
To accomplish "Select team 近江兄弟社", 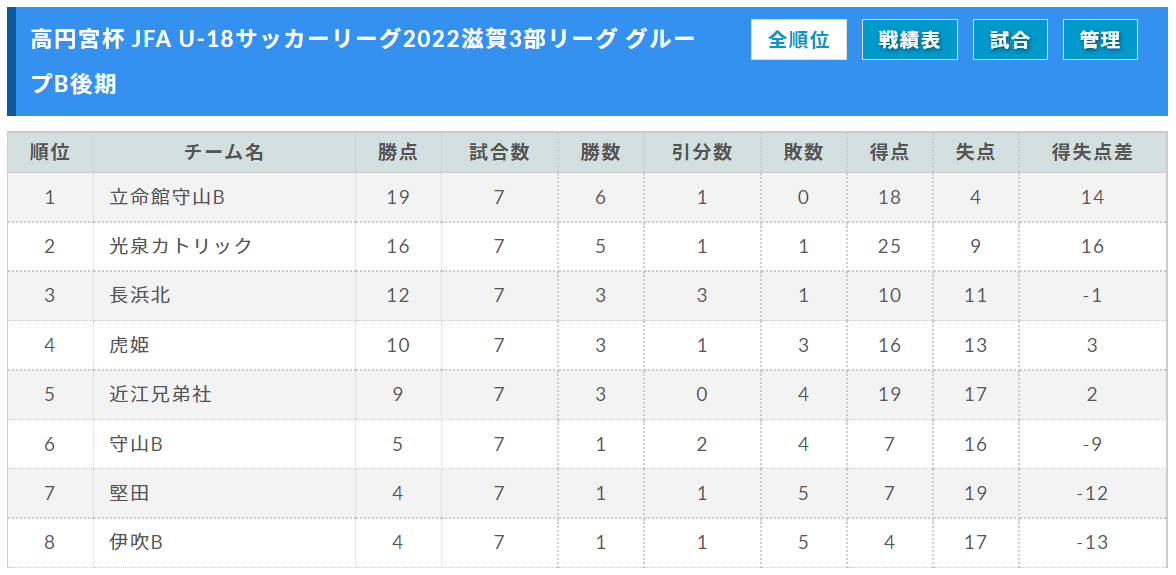I will 160,394.
